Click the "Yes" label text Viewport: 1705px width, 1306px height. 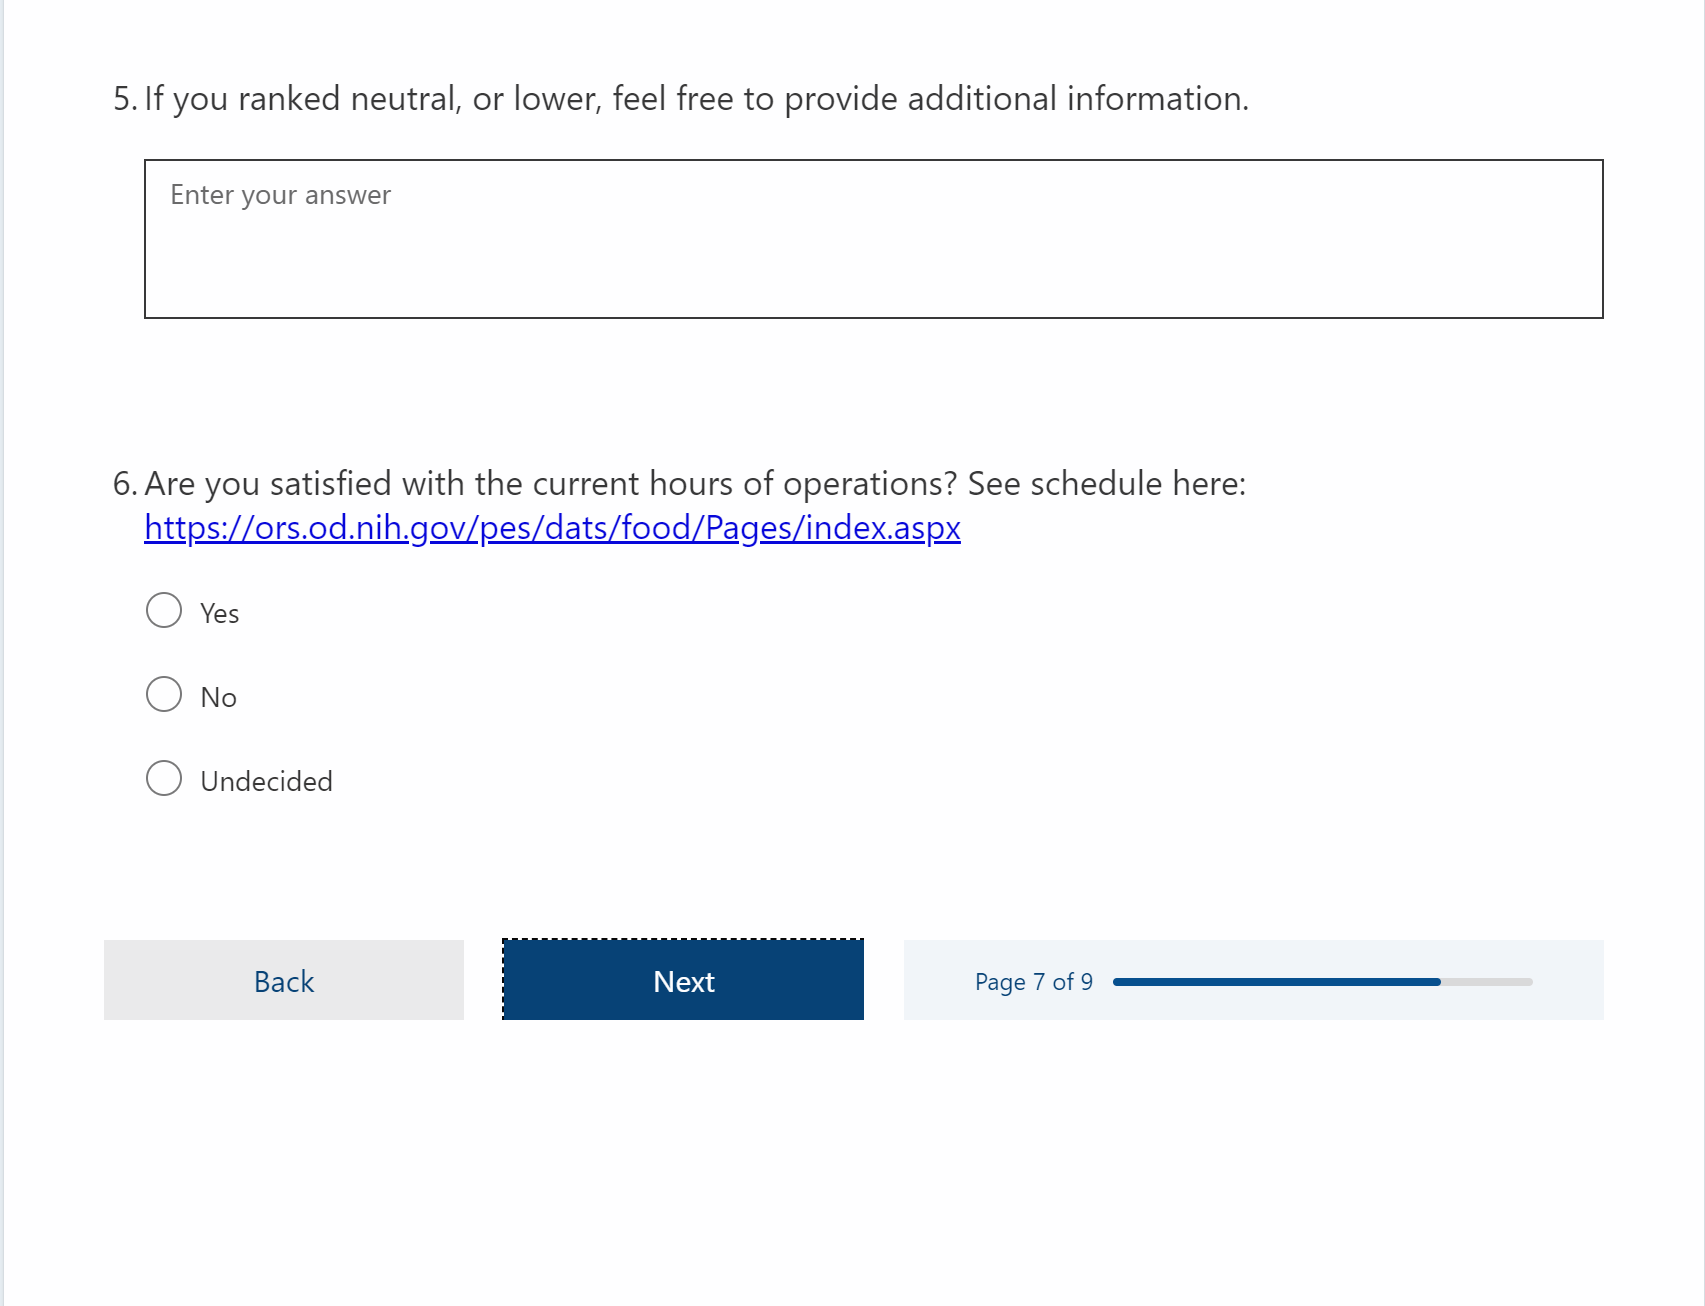click(220, 614)
